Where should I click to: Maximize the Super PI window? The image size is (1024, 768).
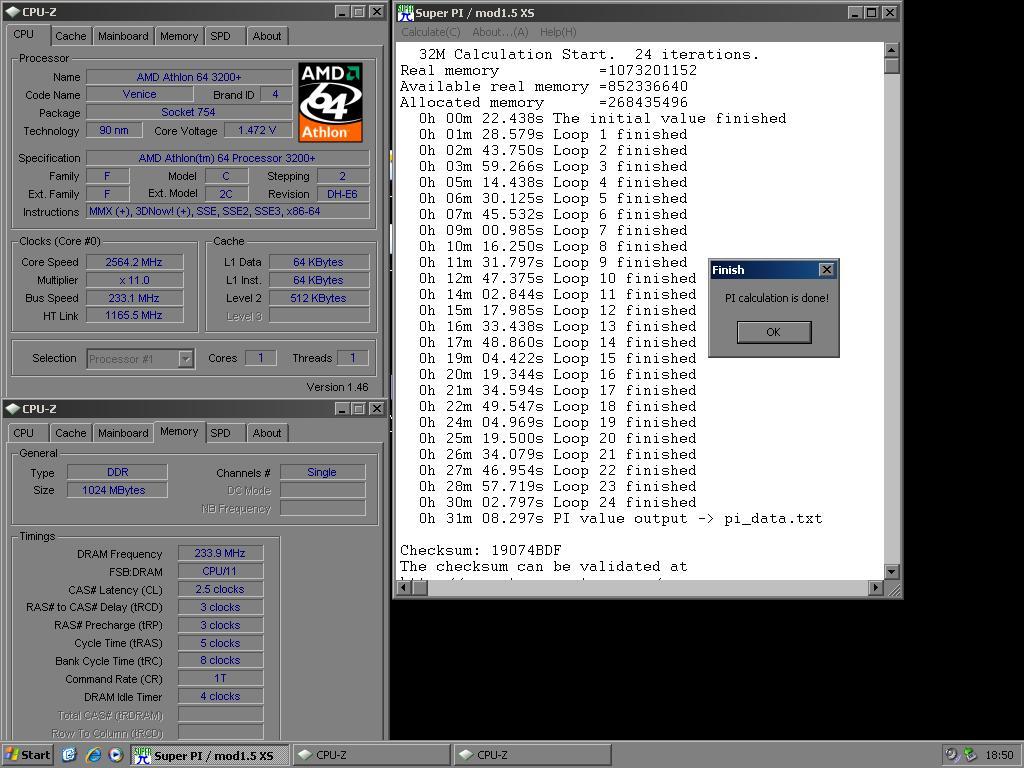[872, 12]
